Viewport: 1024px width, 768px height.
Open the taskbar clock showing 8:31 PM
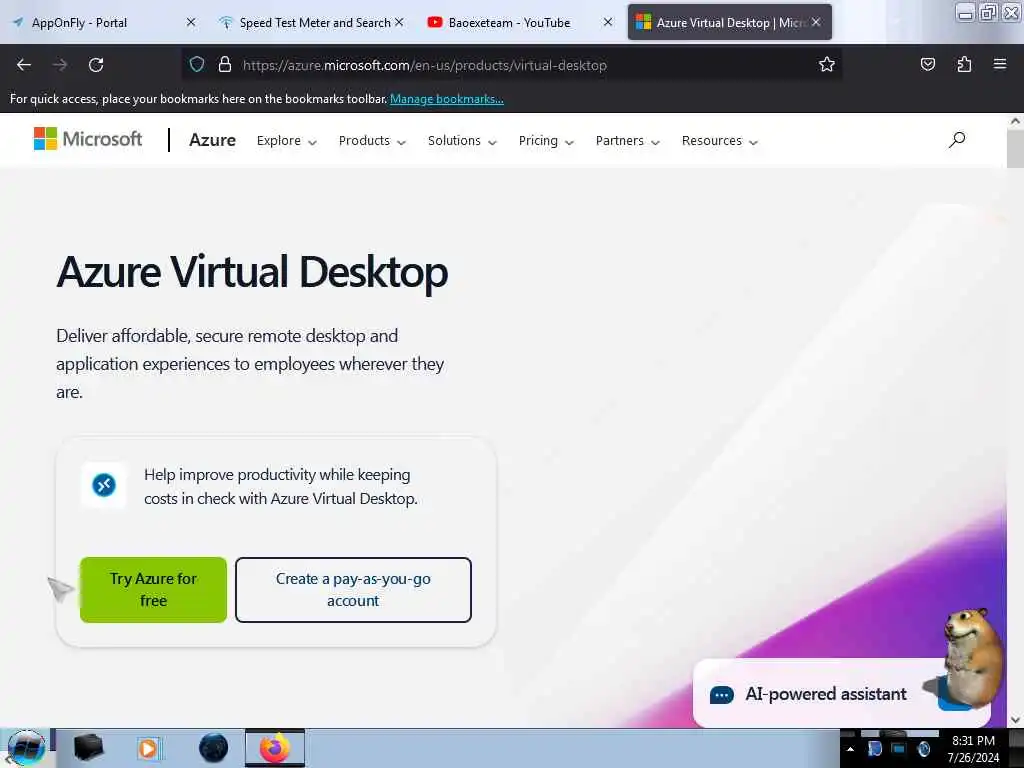click(973, 749)
